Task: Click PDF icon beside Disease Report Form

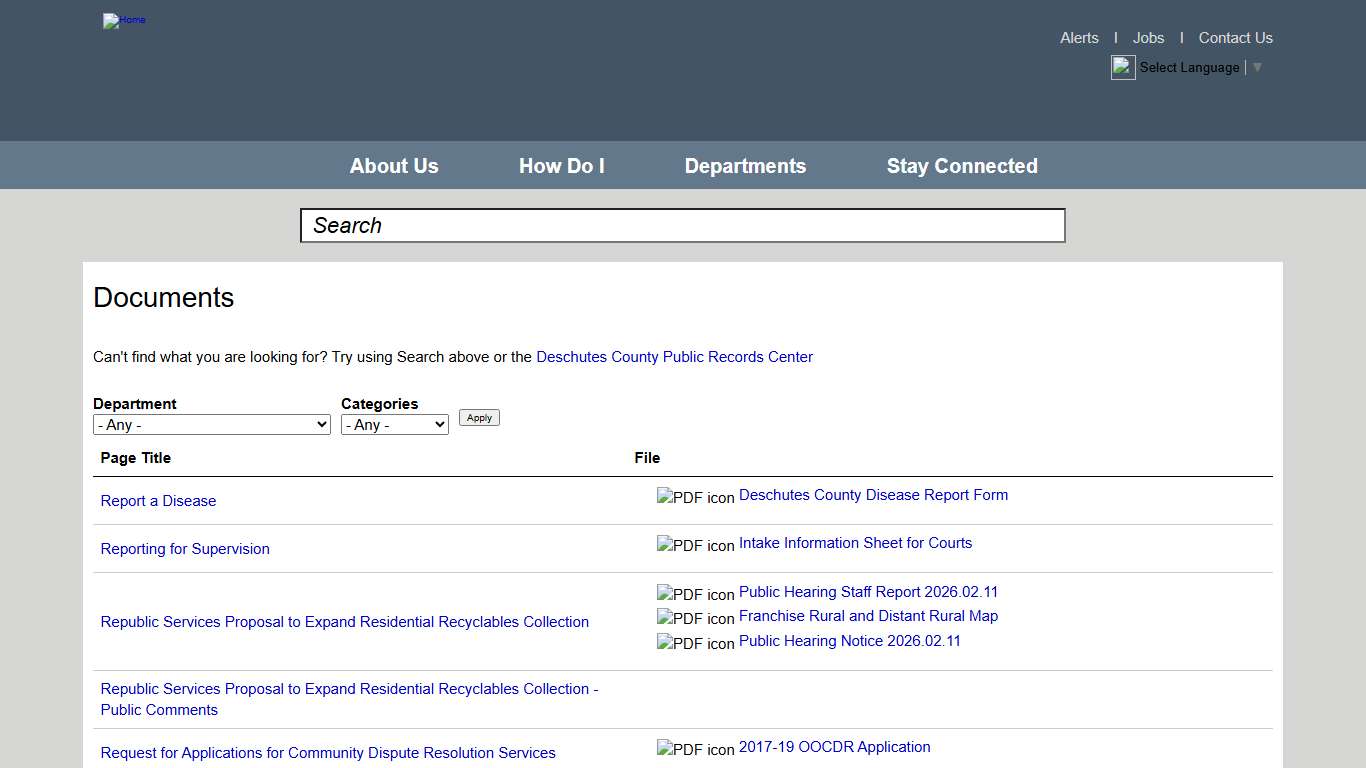Action: coord(695,497)
